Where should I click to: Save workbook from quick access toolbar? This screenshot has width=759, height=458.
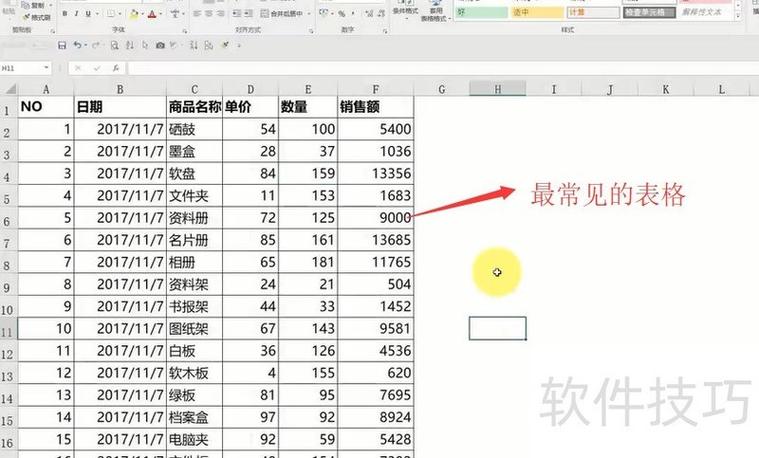pyautogui.click(x=62, y=46)
